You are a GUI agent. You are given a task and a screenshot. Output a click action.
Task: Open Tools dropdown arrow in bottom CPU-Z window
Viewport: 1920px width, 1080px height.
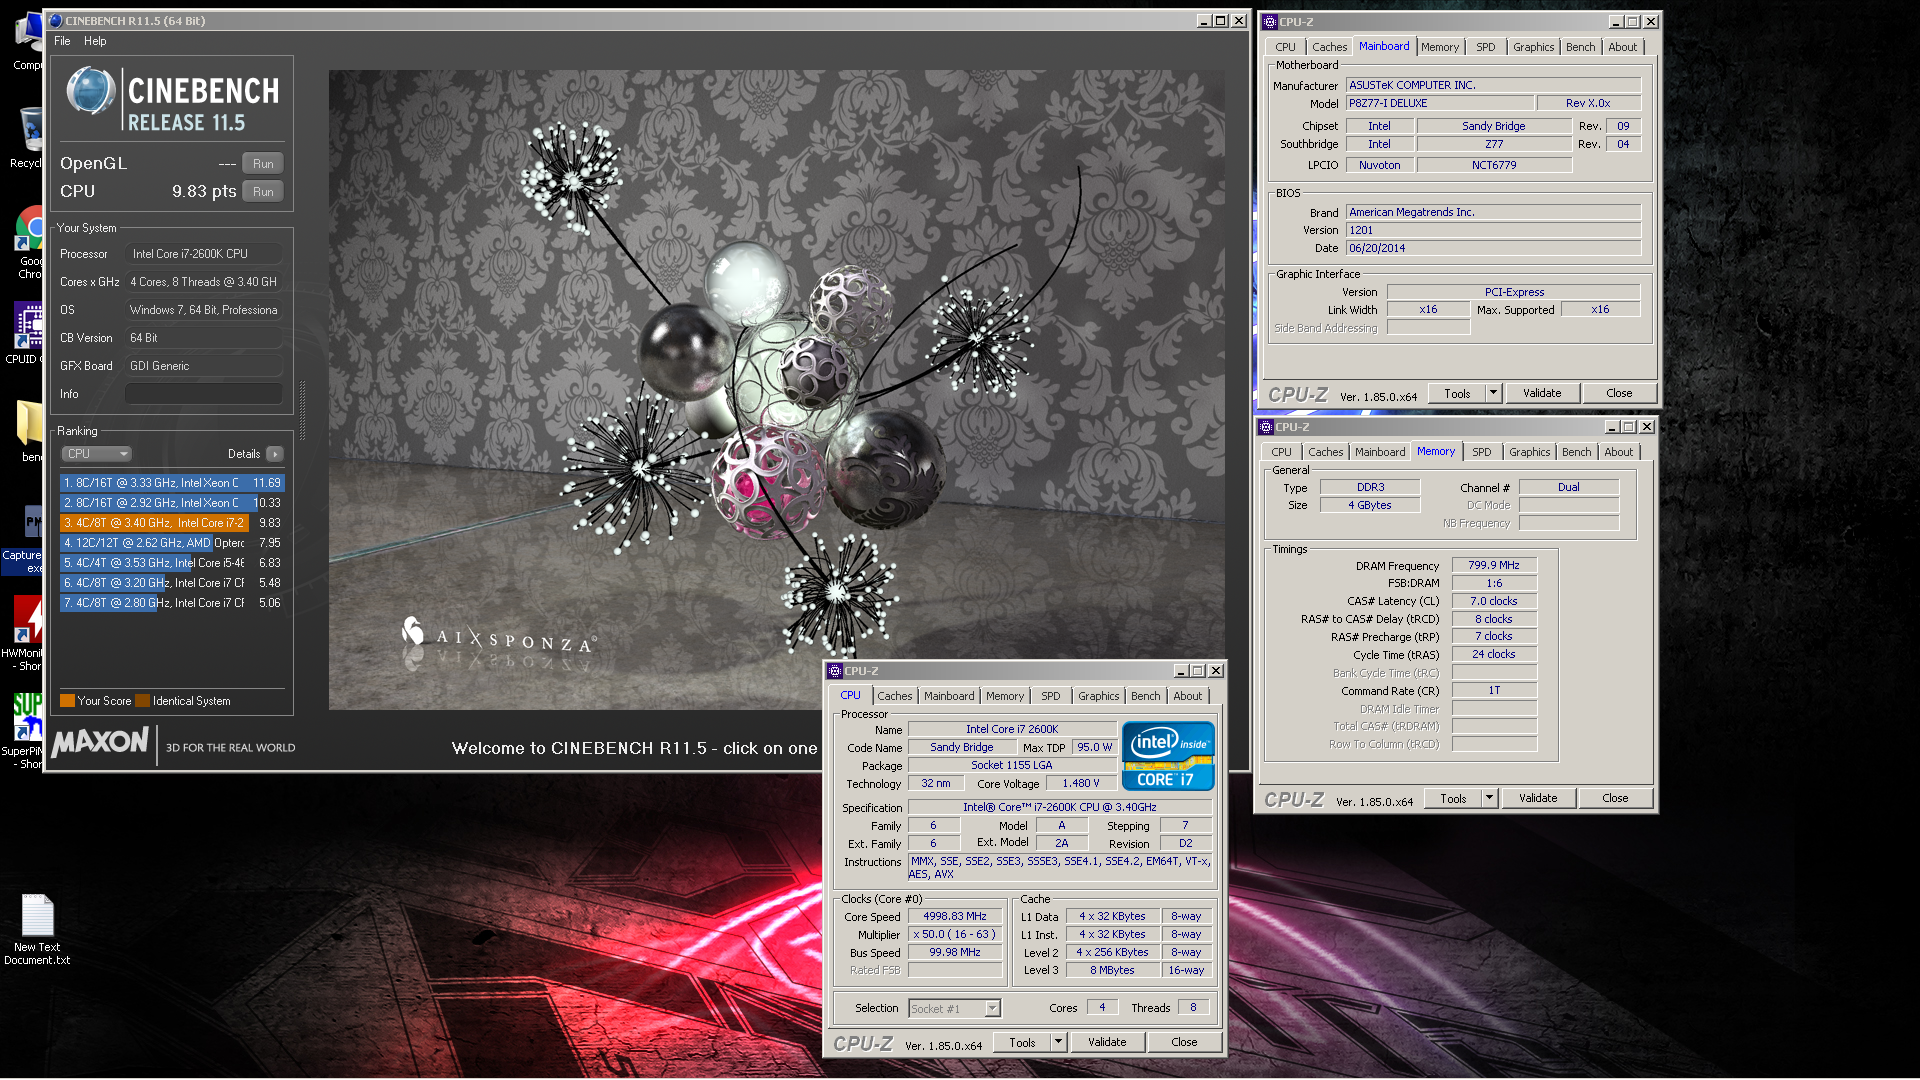[1058, 1042]
